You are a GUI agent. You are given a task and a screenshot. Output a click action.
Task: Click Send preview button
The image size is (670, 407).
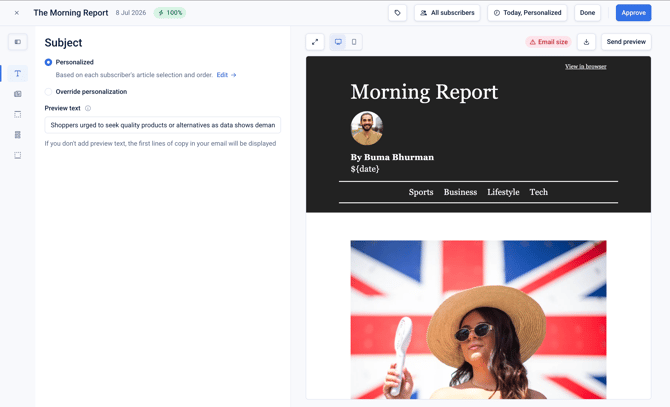(x=626, y=42)
